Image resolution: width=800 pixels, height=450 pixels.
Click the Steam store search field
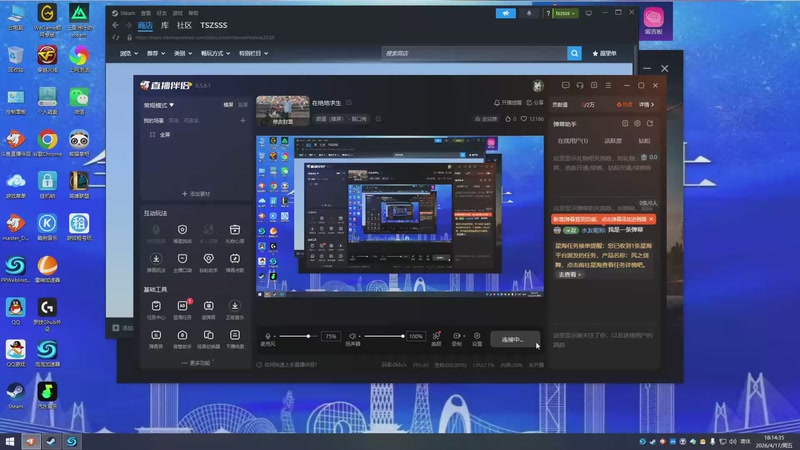tap(474, 53)
